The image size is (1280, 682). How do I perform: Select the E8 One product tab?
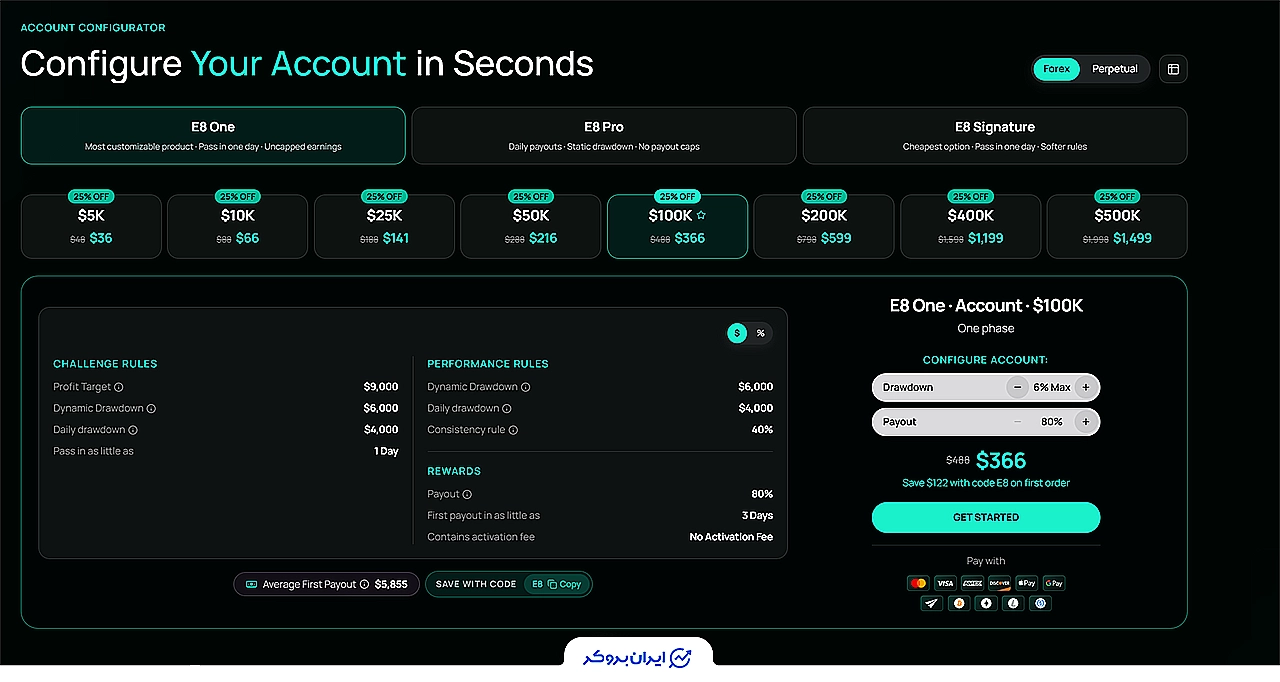pos(213,135)
